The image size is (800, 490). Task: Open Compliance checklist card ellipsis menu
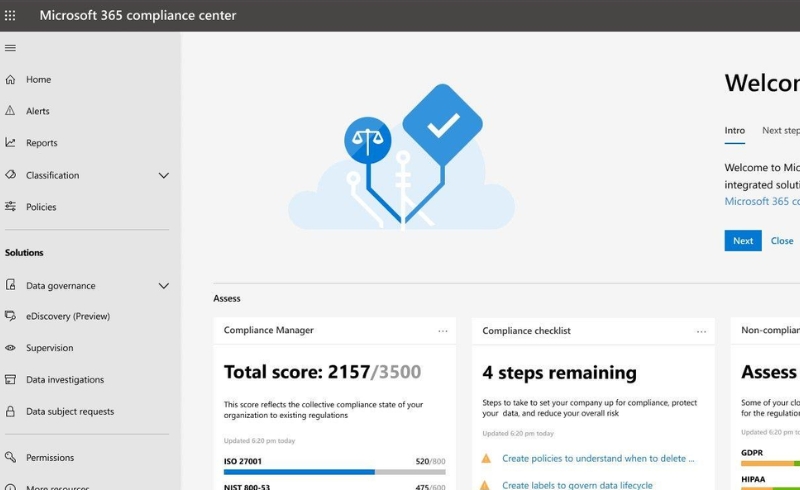pos(702,332)
